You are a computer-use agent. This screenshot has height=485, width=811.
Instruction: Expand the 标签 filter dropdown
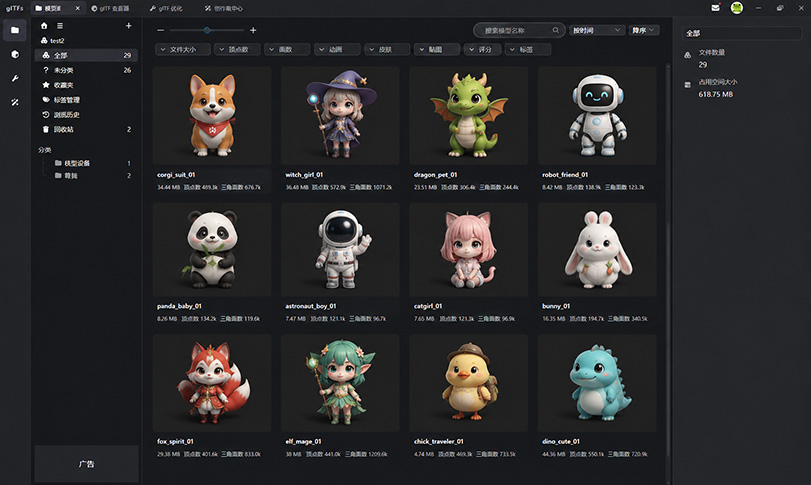(x=528, y=50)
